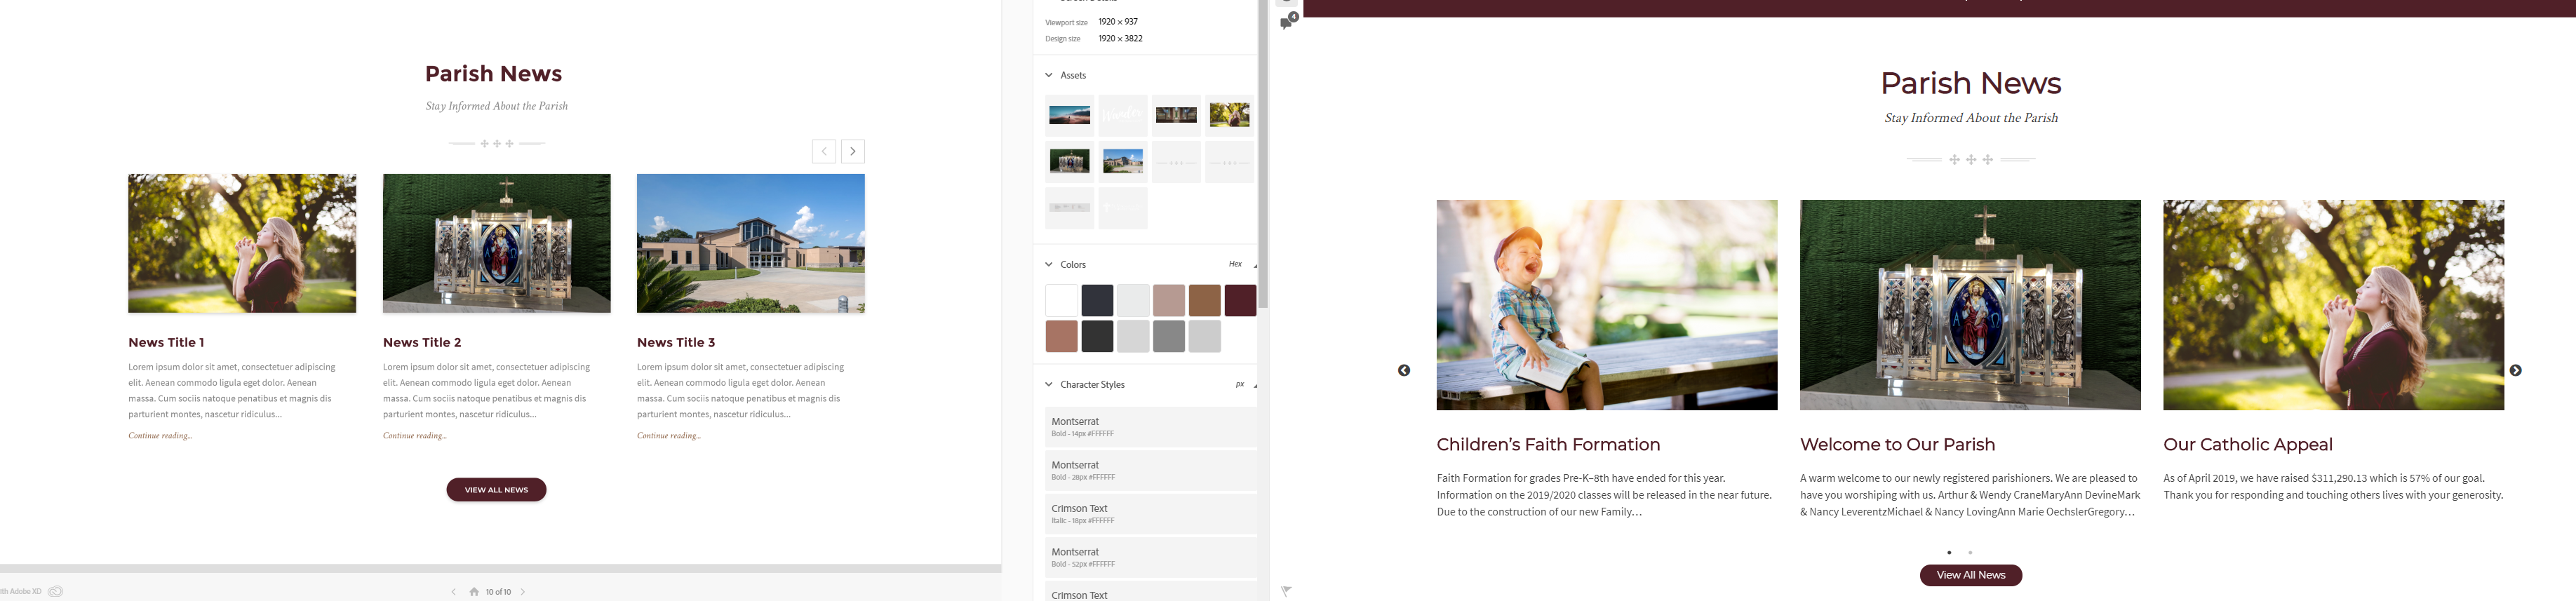
Task: Click the mockup's next news arrow box
Action: tap(852, 152)
